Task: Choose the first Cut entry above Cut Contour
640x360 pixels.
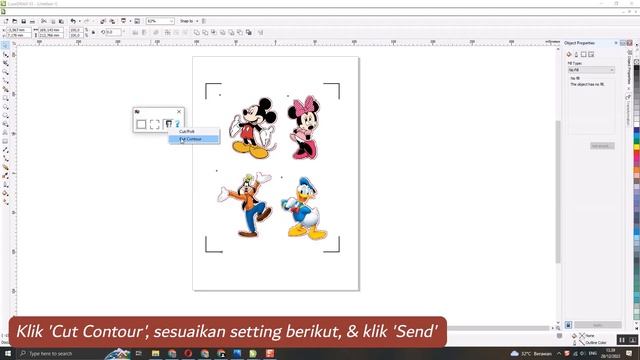Action: (194, 131)
